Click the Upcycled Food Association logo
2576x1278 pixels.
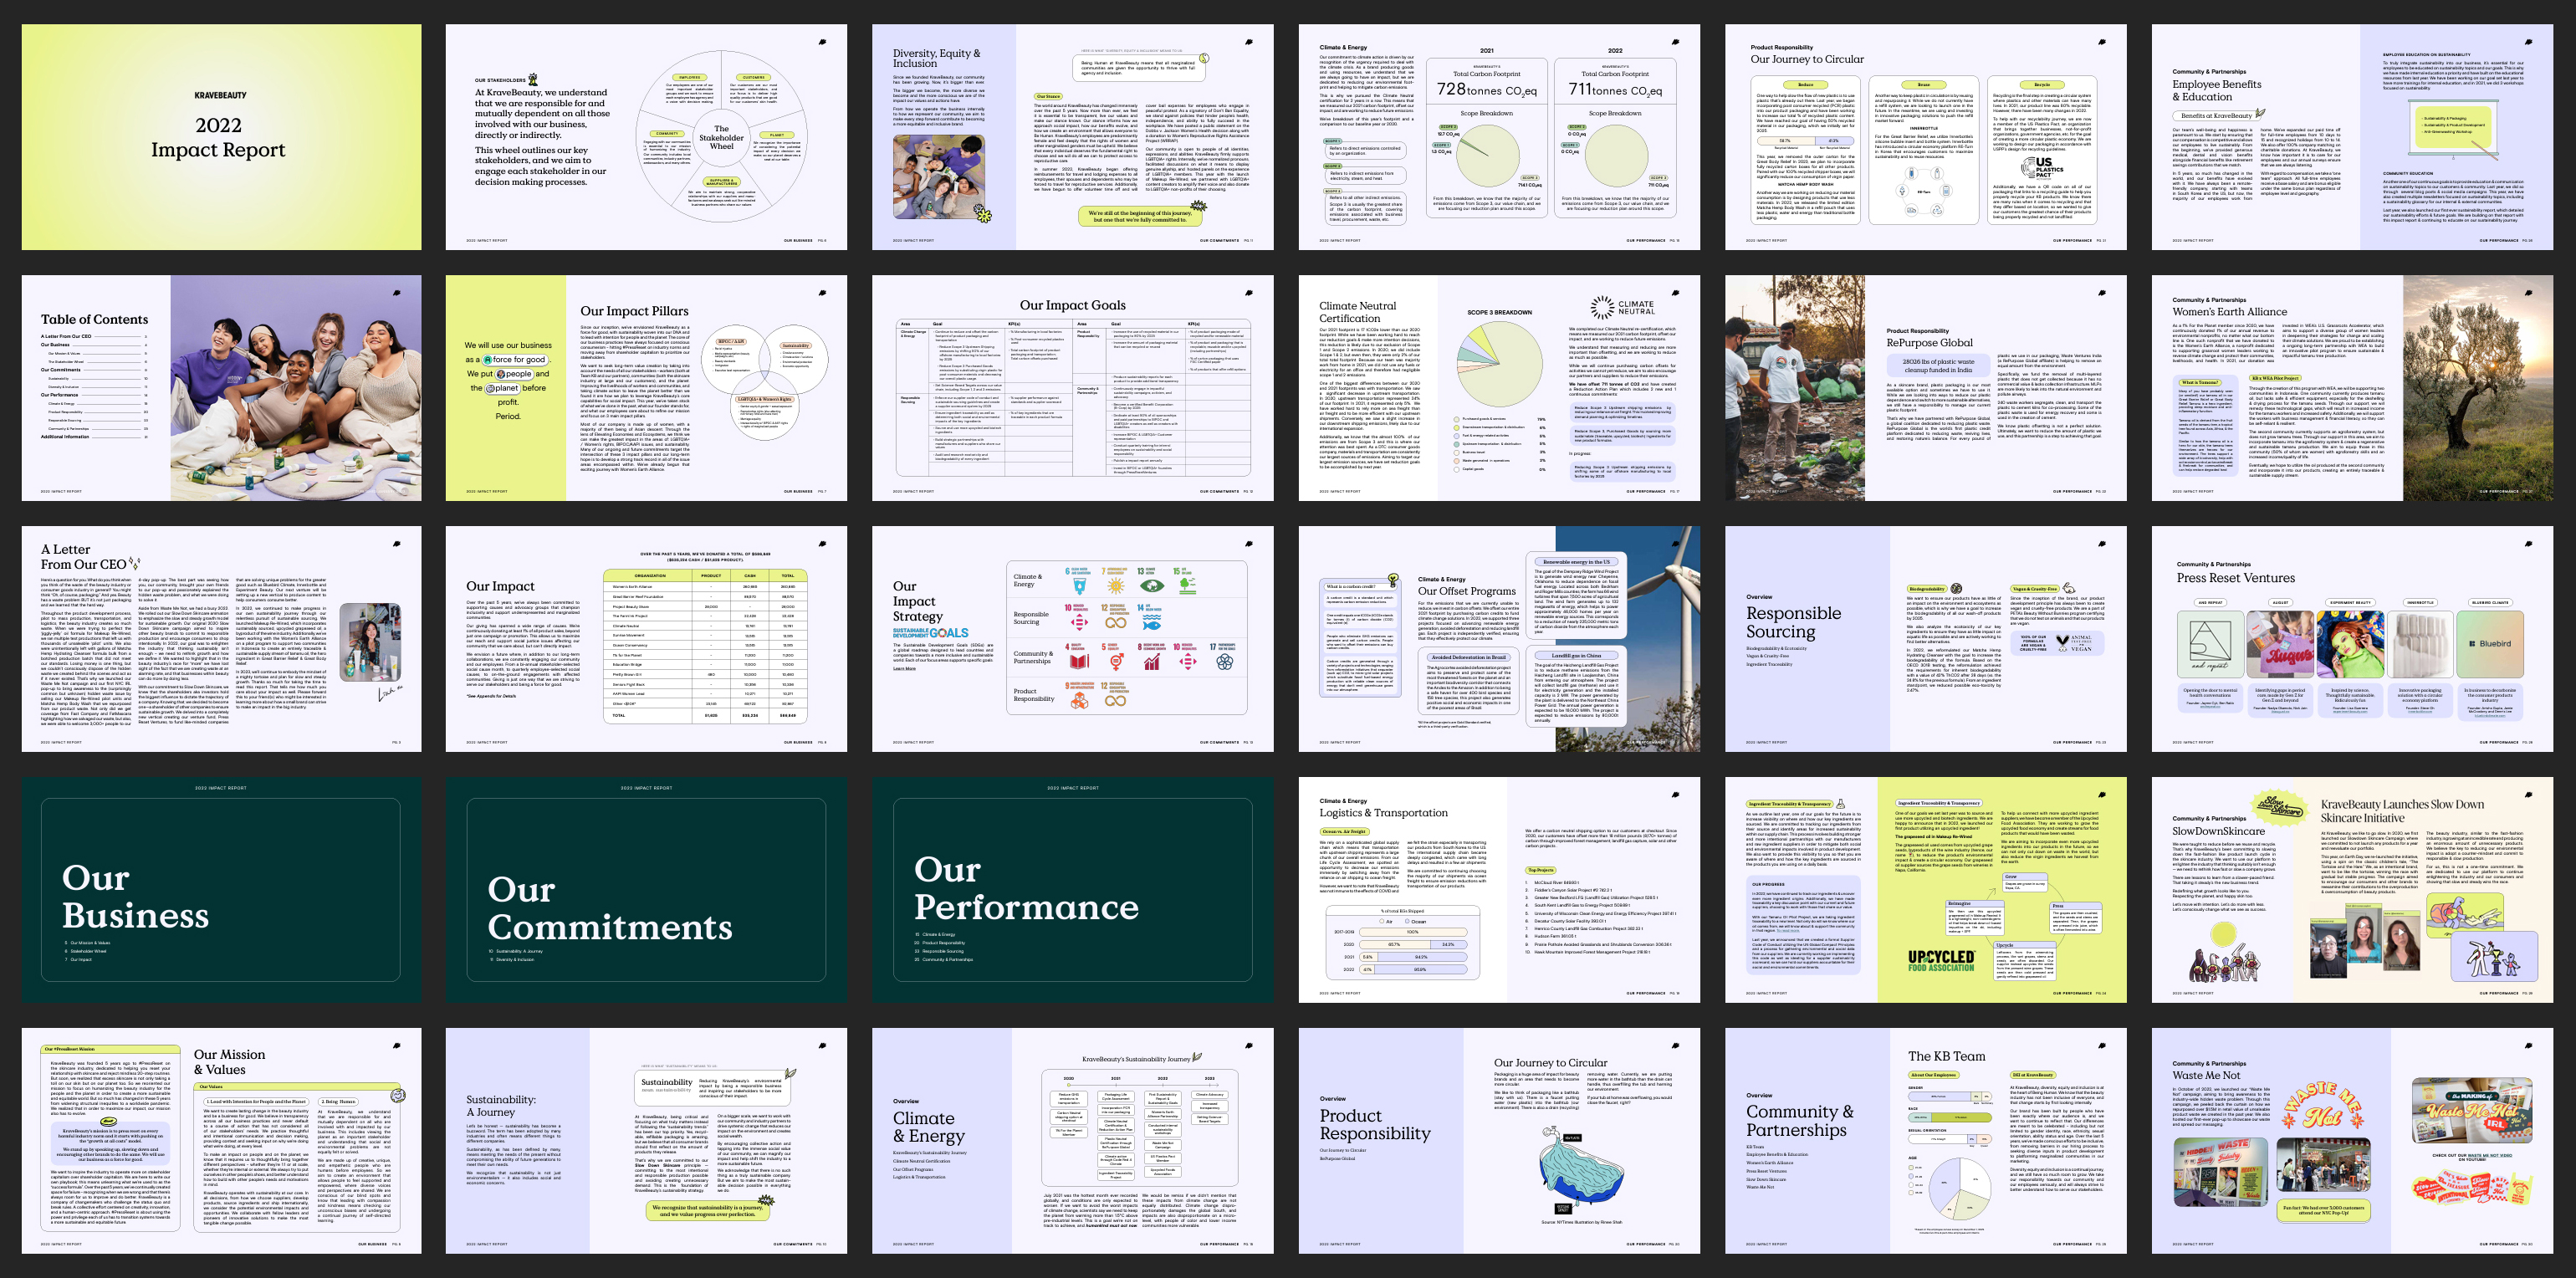coord(1941,961)
